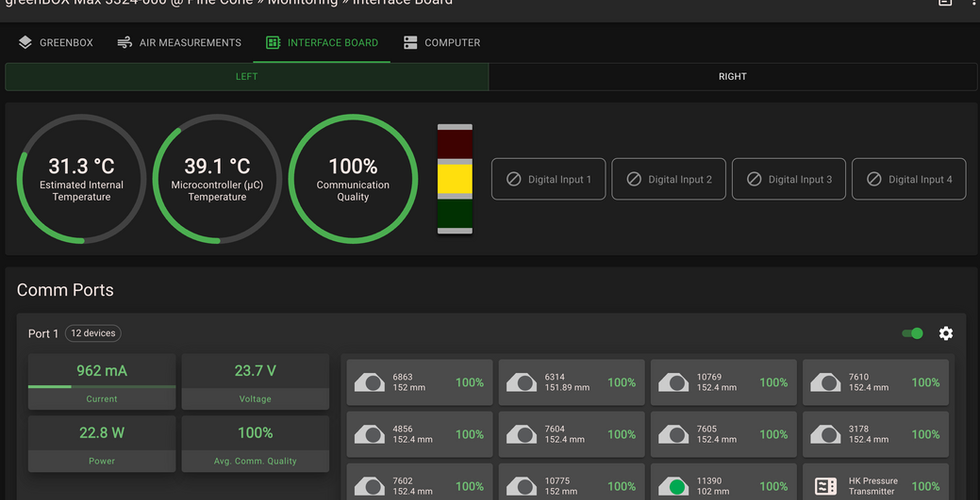Select the INTERFACE BOARD tab
This screenshot has width=980, height=500.
(322, 42)
